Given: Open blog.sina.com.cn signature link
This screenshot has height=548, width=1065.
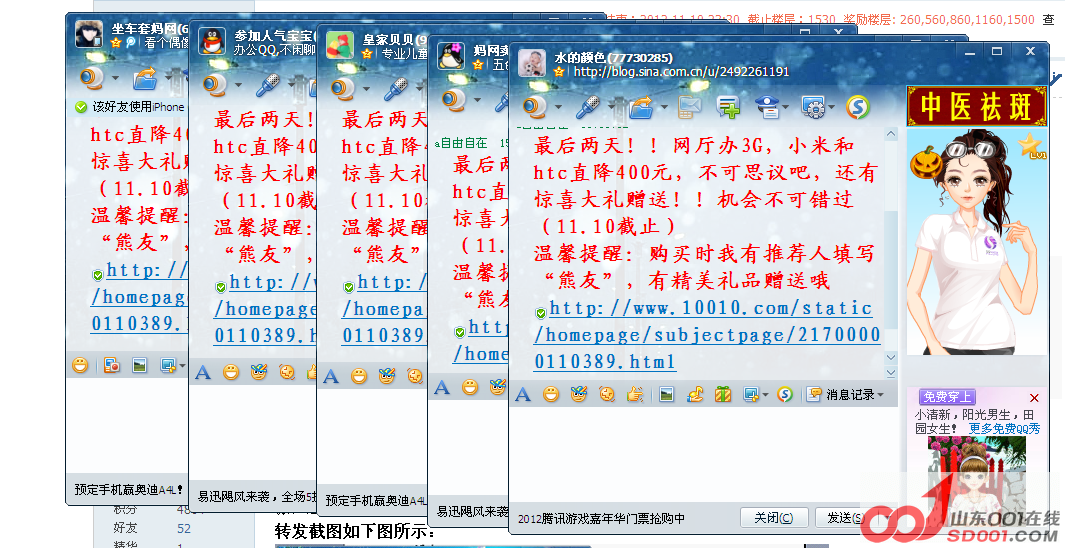Looking at the screenshot, I should point(681,71).
